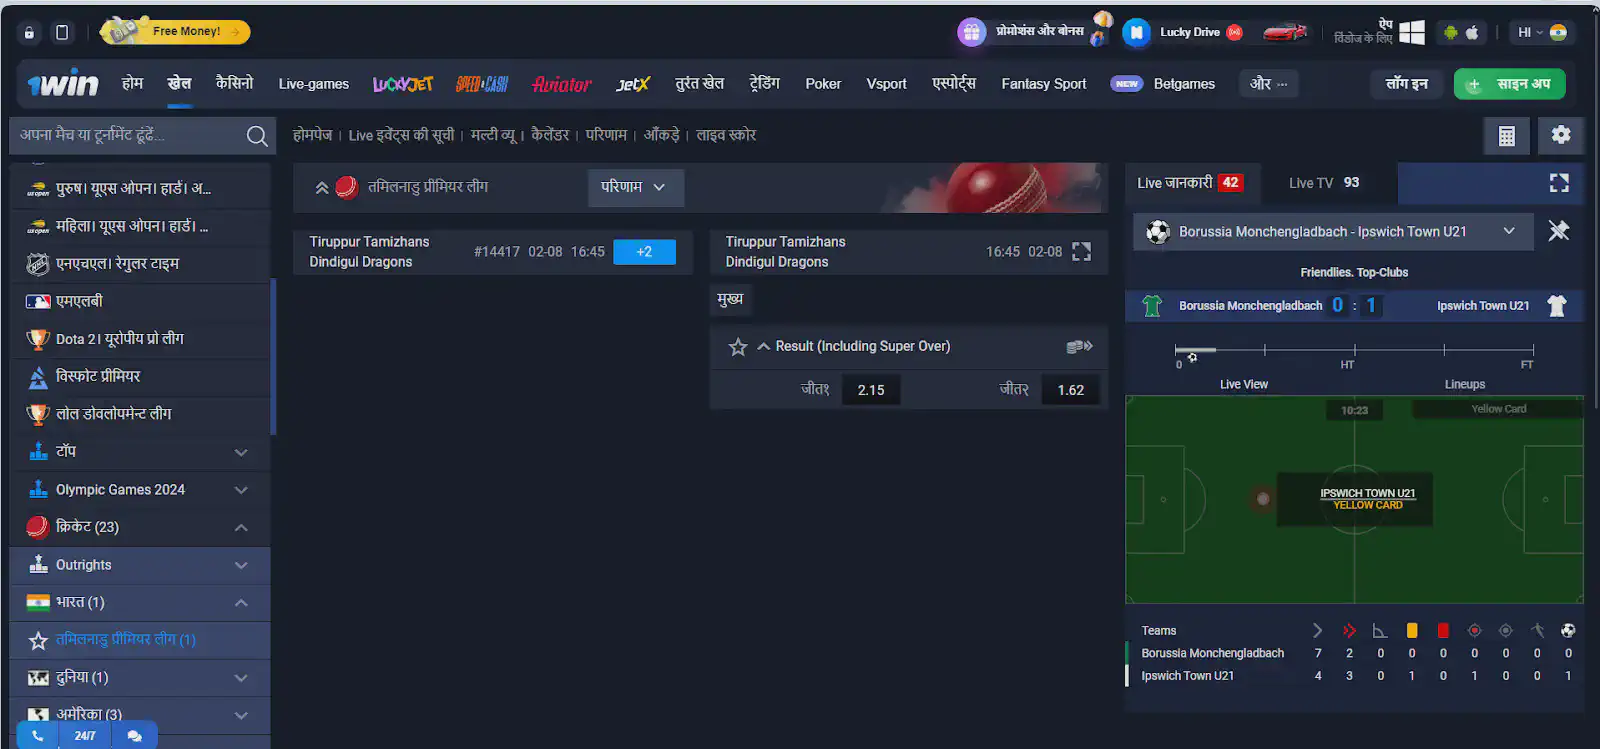Click the search magnifier icon
This screenshot has height=749, width=1600.
click(257, 136)
